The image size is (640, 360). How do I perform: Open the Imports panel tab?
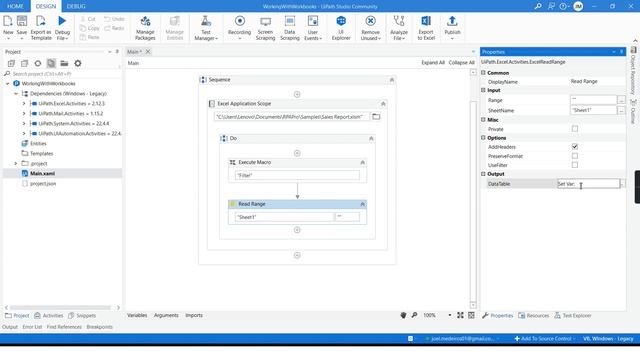point(194,315)
